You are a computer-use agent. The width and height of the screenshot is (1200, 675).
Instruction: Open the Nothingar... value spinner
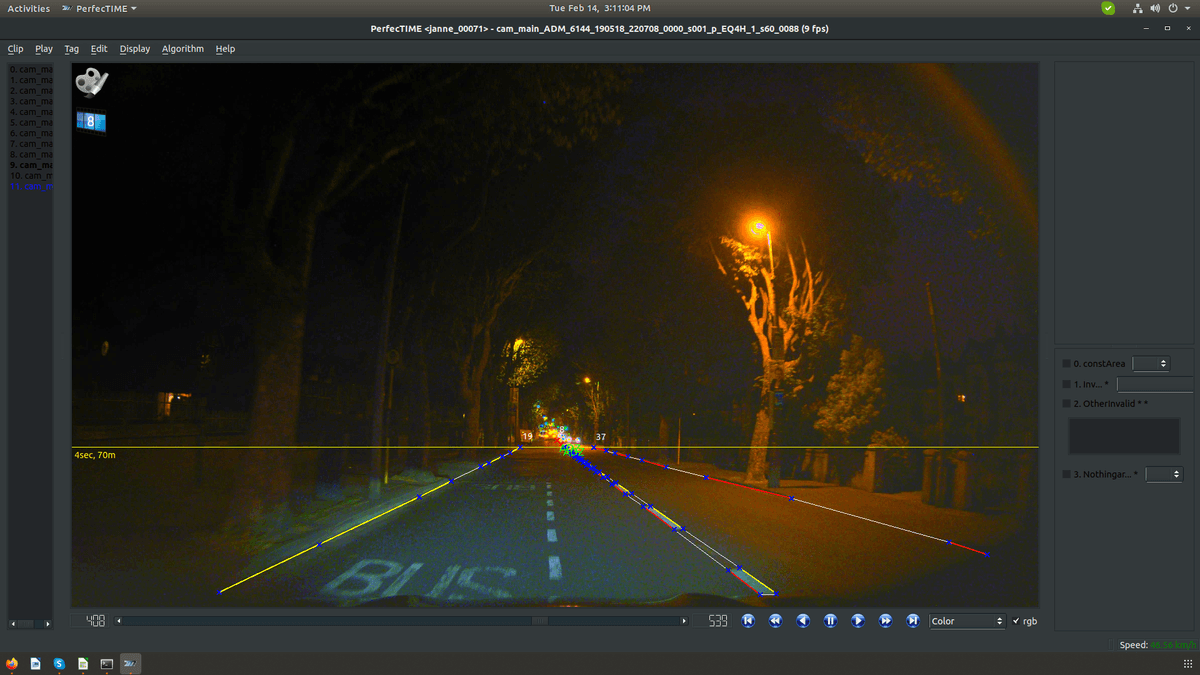[1164, 474]
